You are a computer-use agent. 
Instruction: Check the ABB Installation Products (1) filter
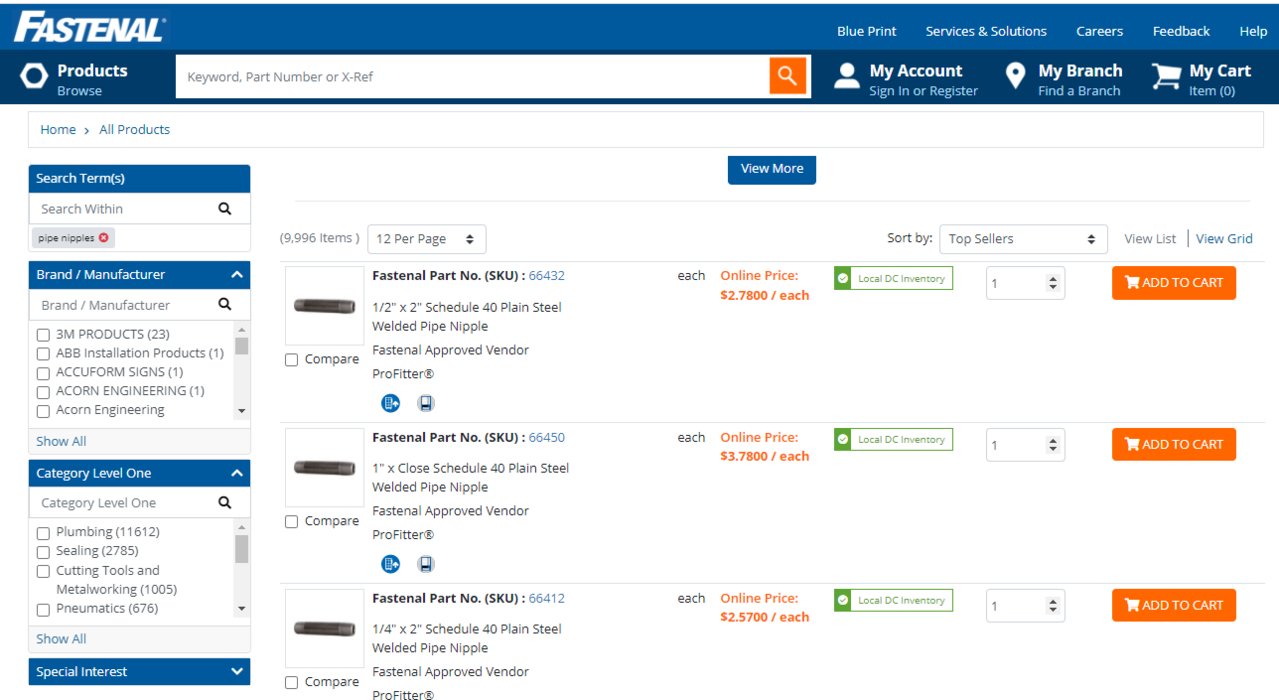coord(43,354)
